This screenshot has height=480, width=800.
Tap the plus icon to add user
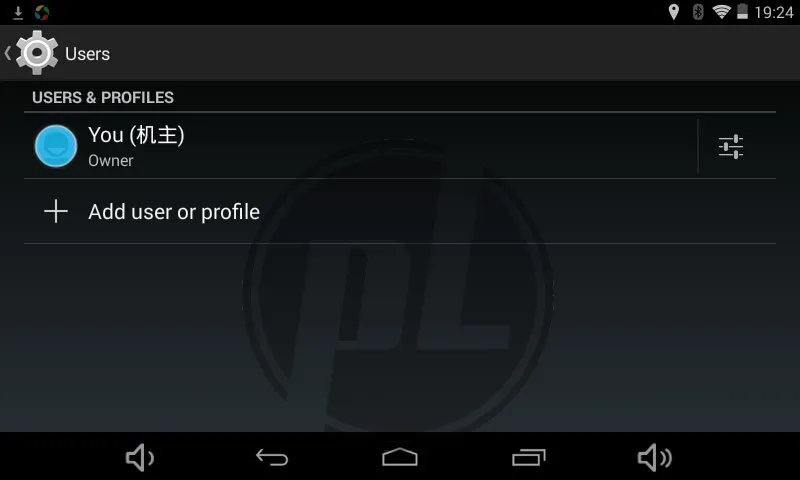(x=56, y=211)
